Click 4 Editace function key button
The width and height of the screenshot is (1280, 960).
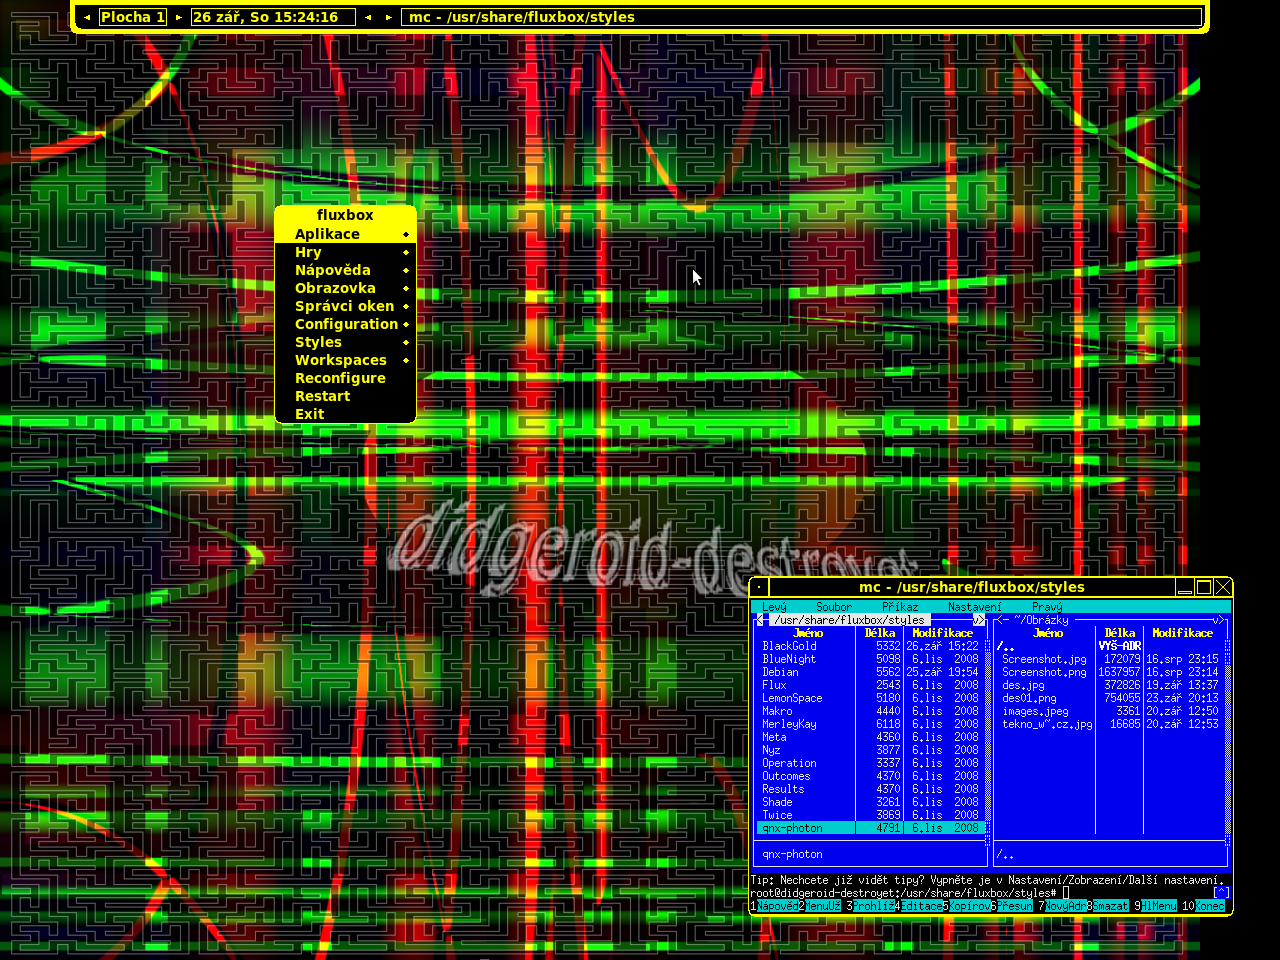pyautogui.click(x=921, y=906)
